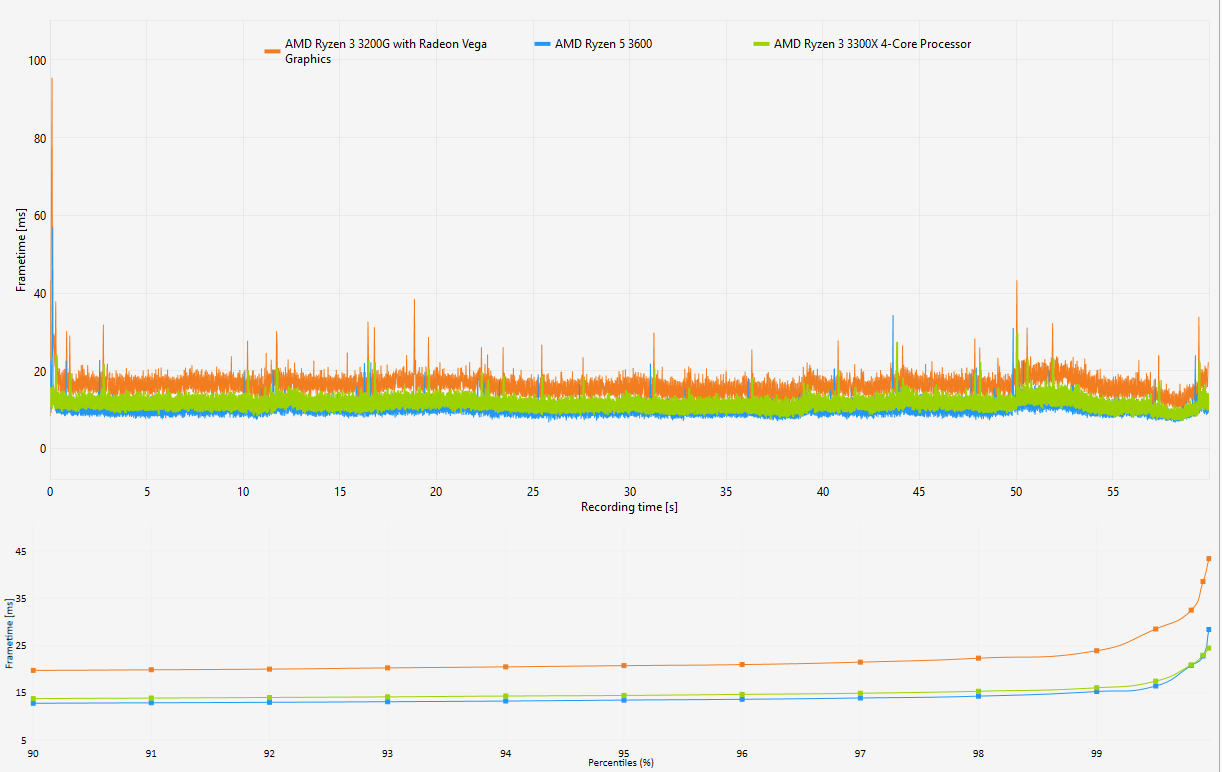Click the green Ryzen 3 3300X legend swatch
The height and width of the screenshot is (772, 1222).
coord(762,44)
